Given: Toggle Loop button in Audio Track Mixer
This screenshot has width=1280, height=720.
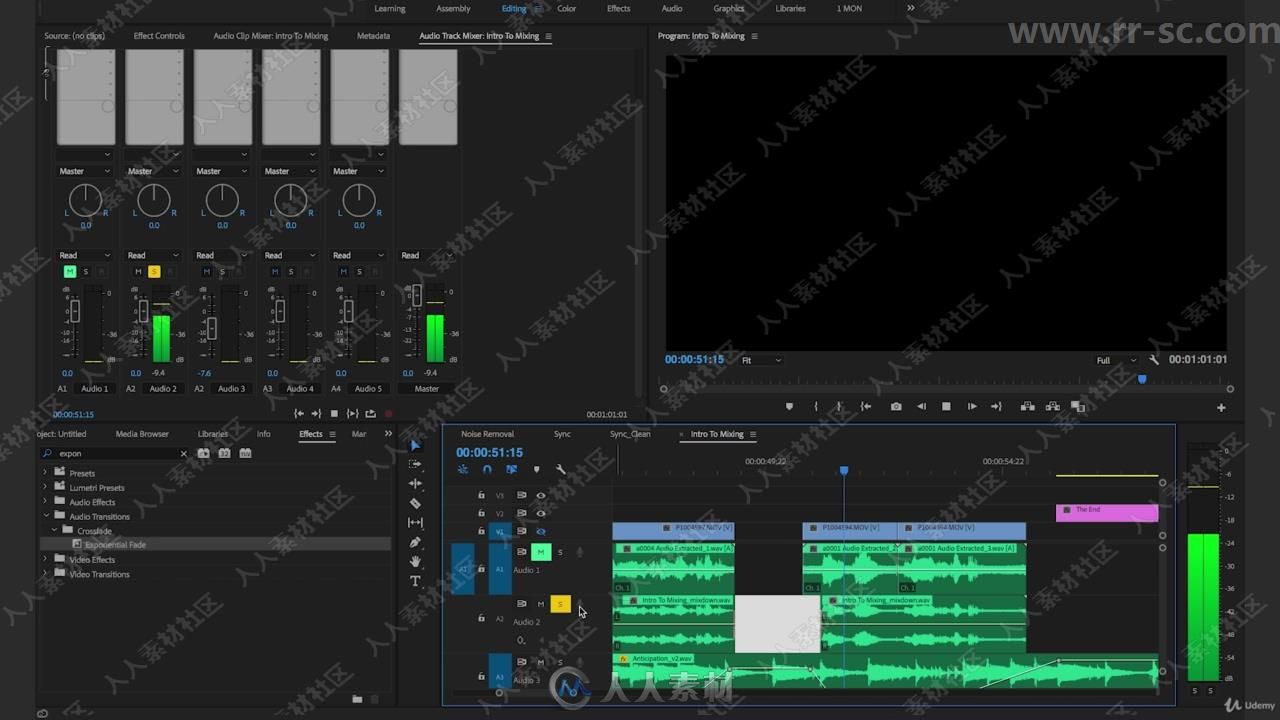Looking at the screenshot, I should (371, 413).
